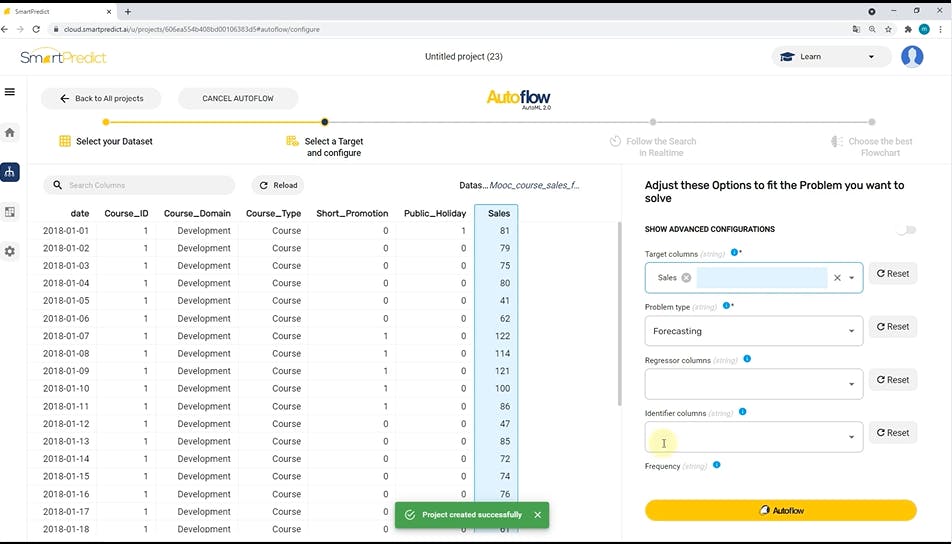Open browser zoom indicator icon
This screenshot has height=544, width=952.
[872, 29]
